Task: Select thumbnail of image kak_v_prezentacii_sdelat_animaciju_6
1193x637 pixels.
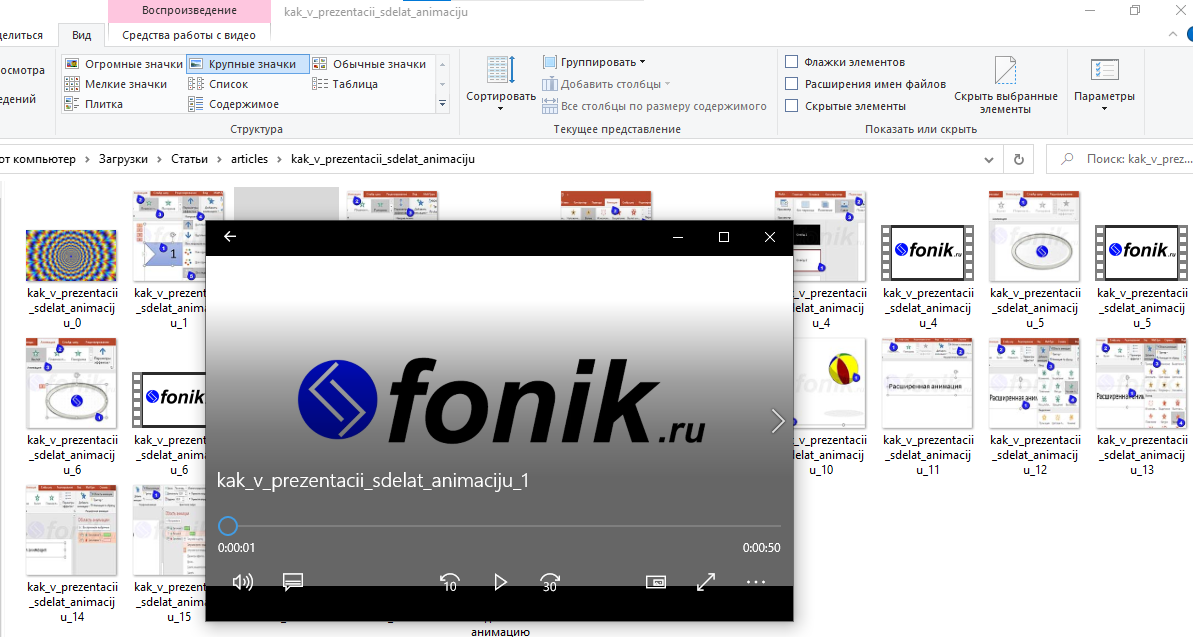Action: tap(72, 384)
